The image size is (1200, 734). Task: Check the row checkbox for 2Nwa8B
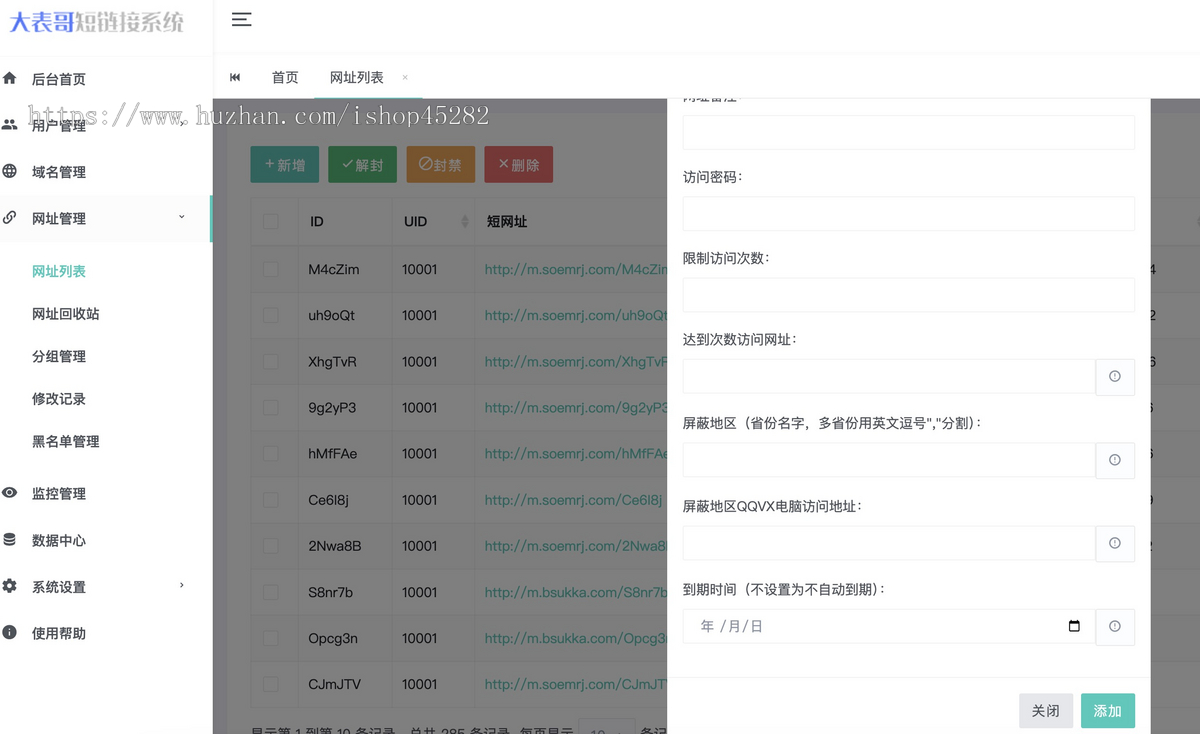click(270, 546)
